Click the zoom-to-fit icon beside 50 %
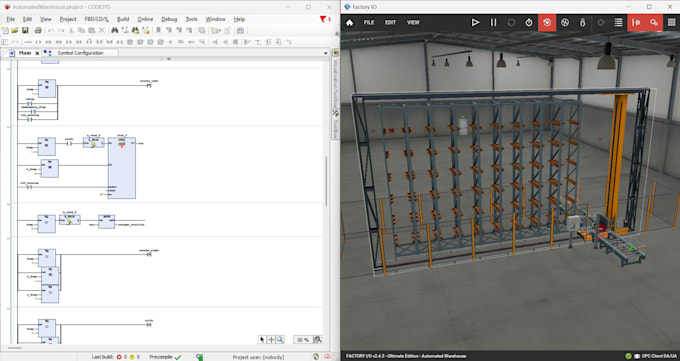The height and width of the screenshot is (361, 680). (x=317, y=340)
